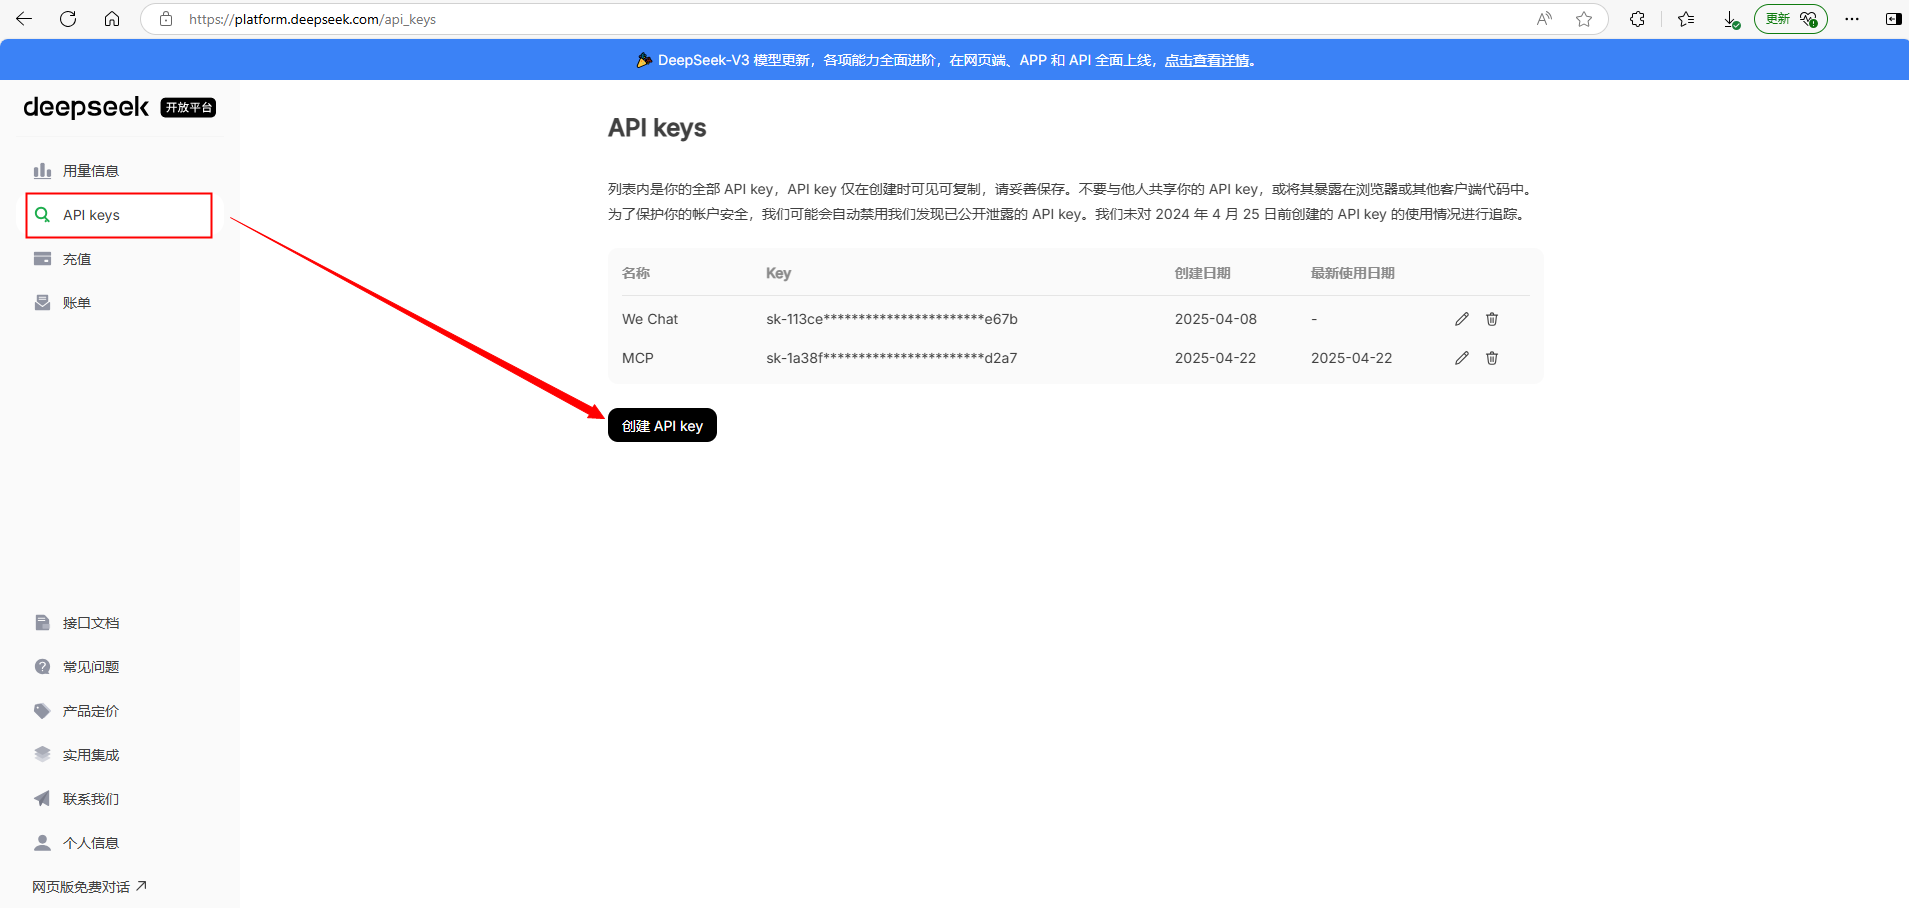Open the downloads panel
Viewport: 1909px width, 908px height.
(x=1732, y=18)
